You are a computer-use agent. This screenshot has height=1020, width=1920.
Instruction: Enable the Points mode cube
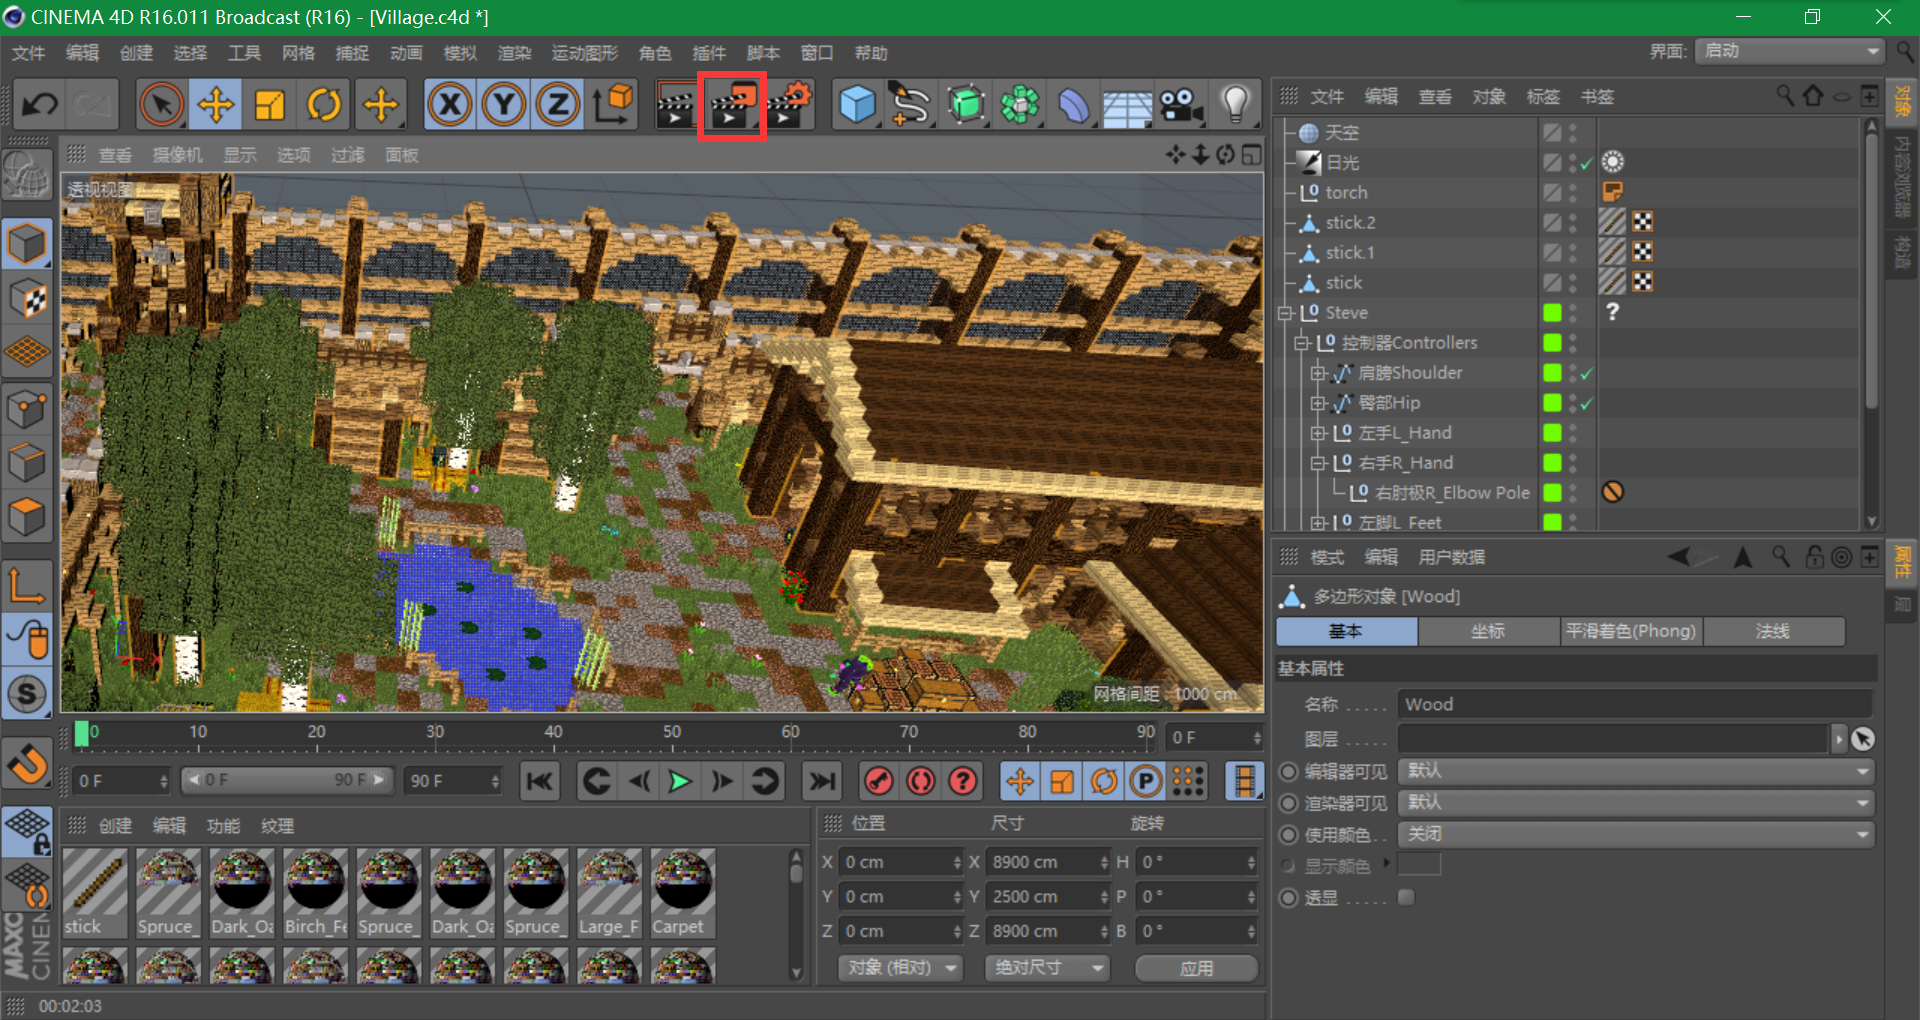(27, 408)
